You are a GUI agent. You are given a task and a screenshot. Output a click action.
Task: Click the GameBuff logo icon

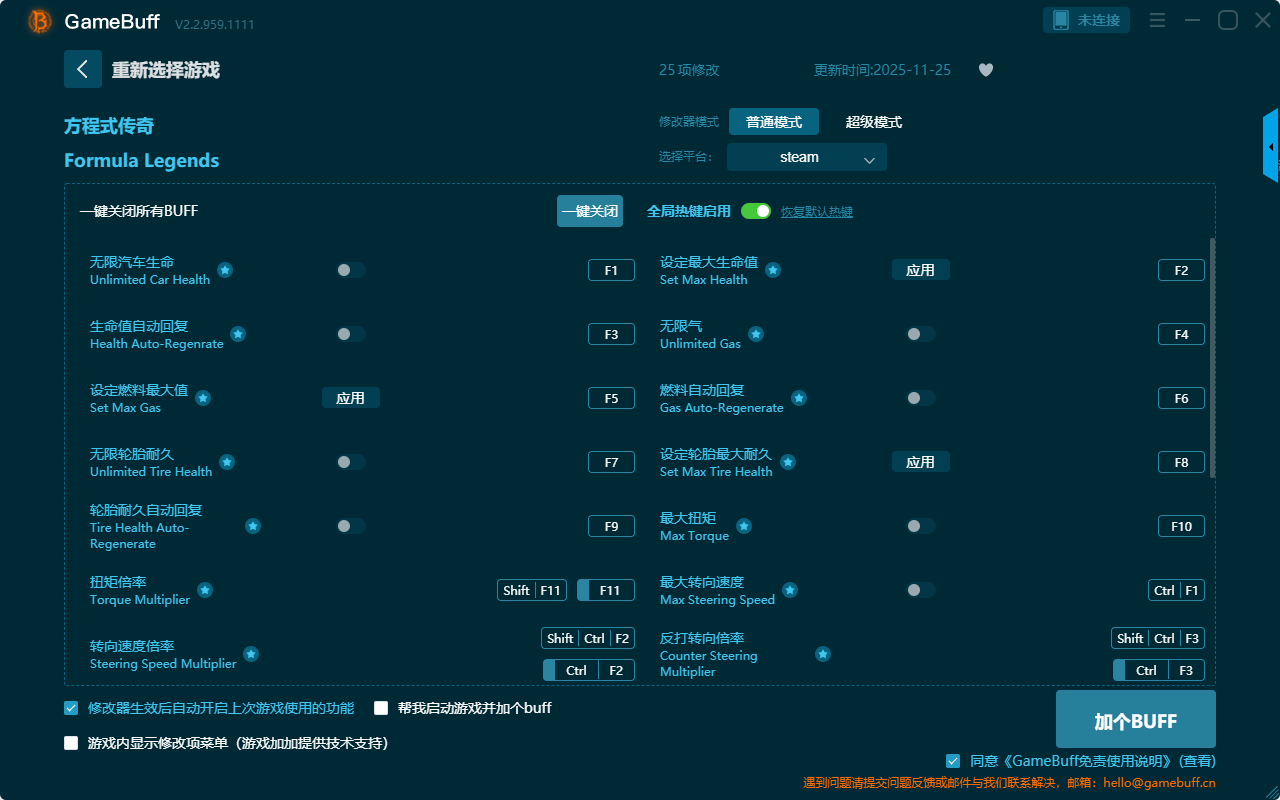click(x=40, y=21)
